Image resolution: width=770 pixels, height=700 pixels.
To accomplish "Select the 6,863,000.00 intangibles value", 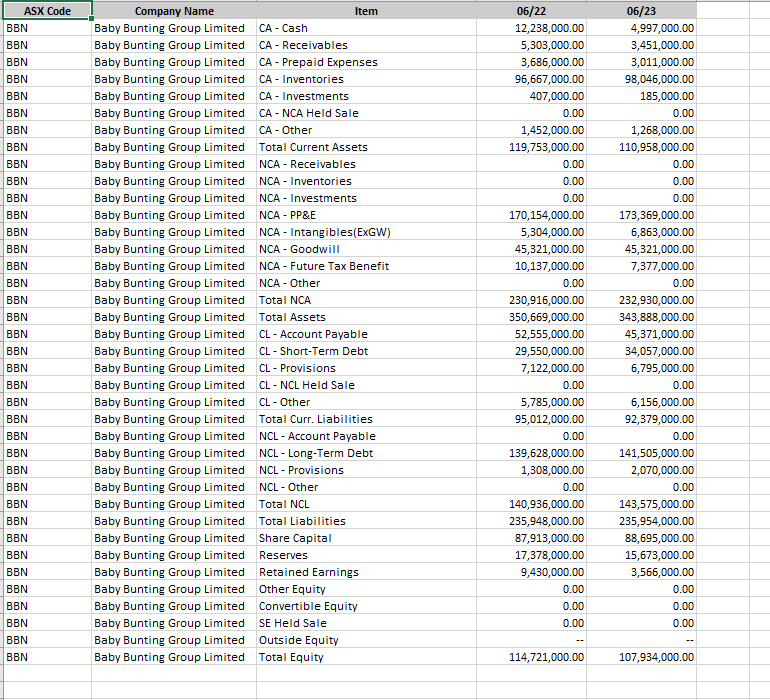I will point(641,232).
